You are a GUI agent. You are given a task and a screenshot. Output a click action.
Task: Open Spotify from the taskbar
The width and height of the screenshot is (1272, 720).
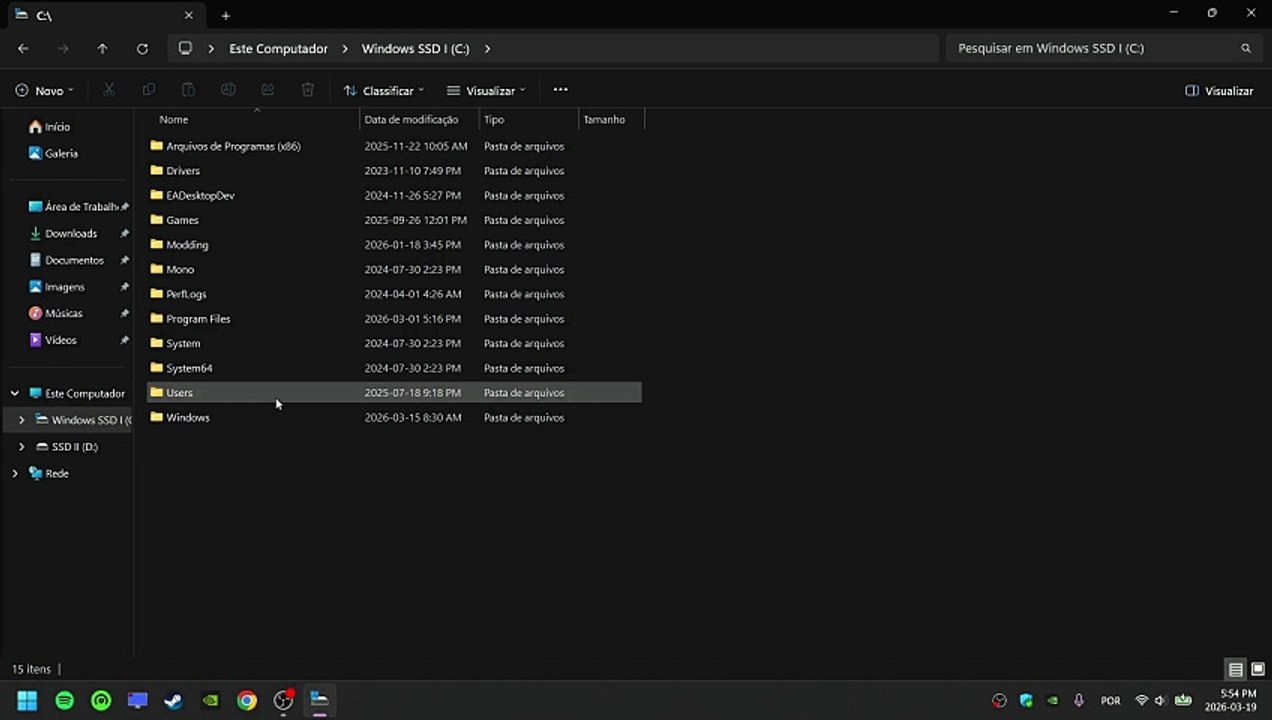[x=64, y=701]
